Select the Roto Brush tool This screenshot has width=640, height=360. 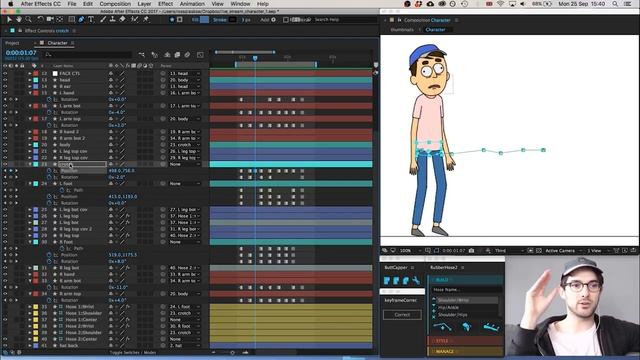pos(134,19)
